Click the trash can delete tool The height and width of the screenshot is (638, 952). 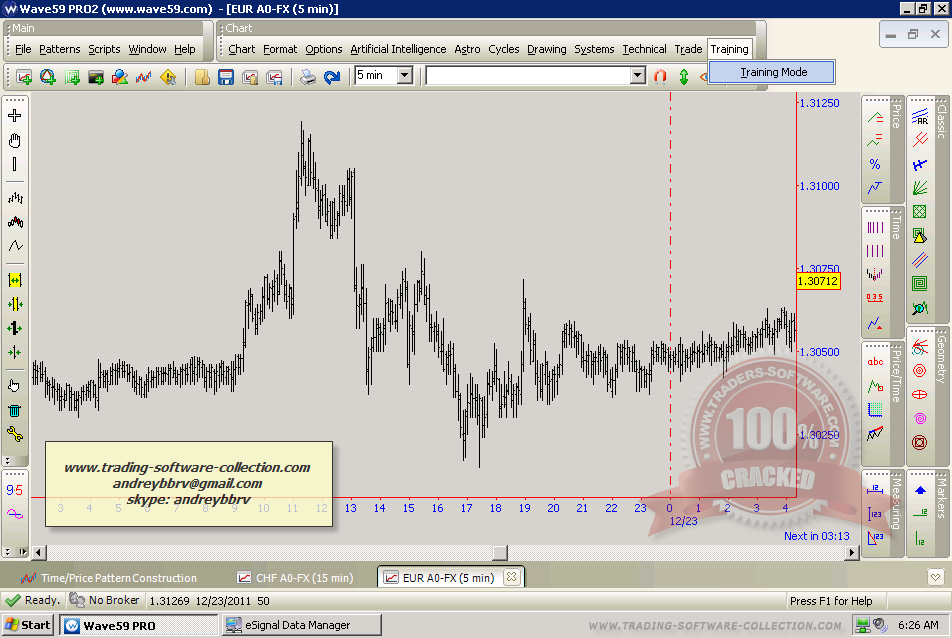click(x=15, y=409)
